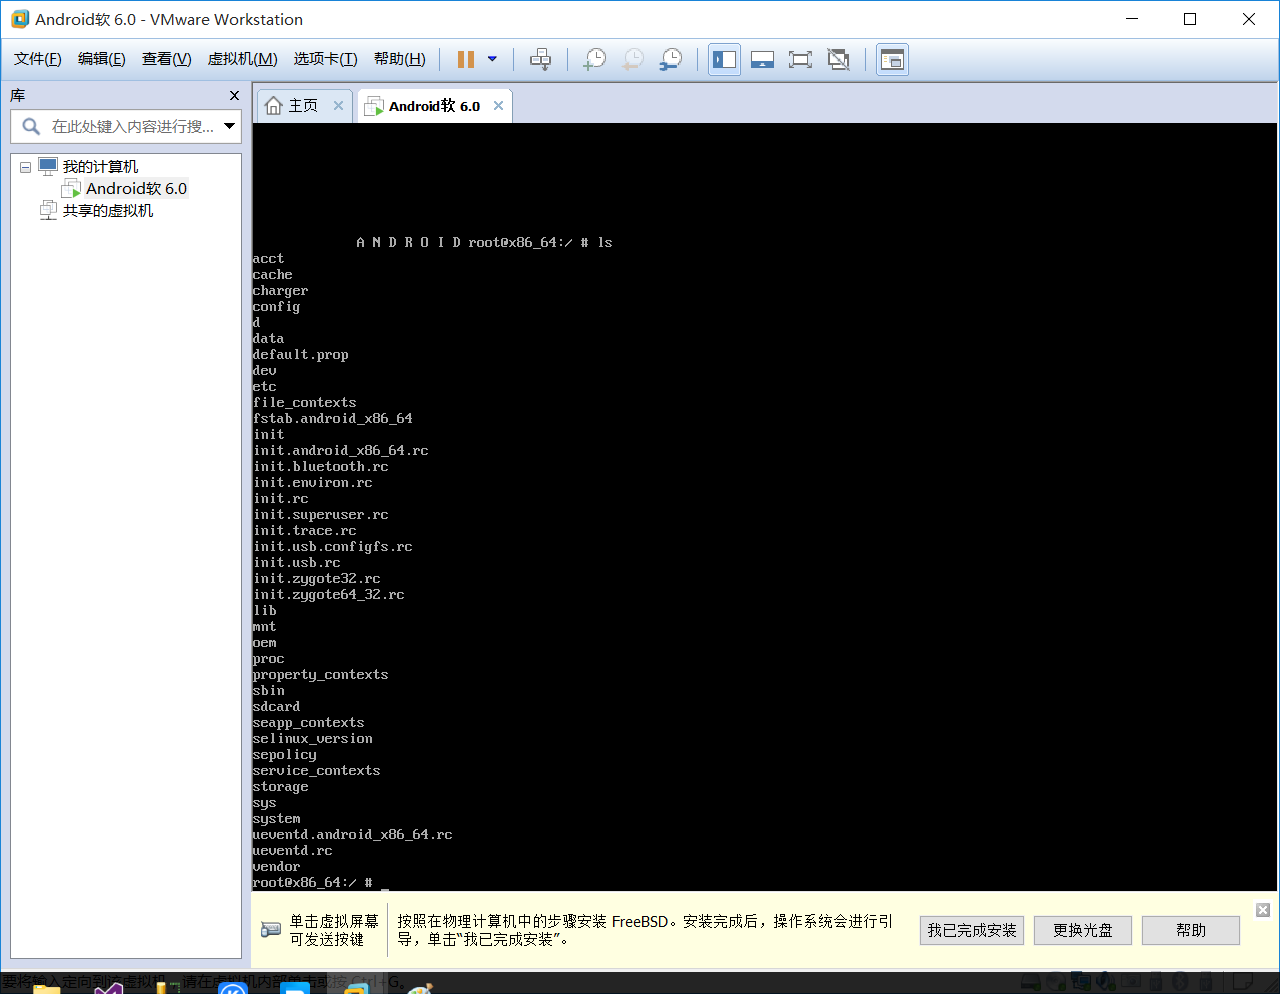Minimize the VMware Workstation window
Viewport: 1280px width, 994px height.
point(1132,19)
